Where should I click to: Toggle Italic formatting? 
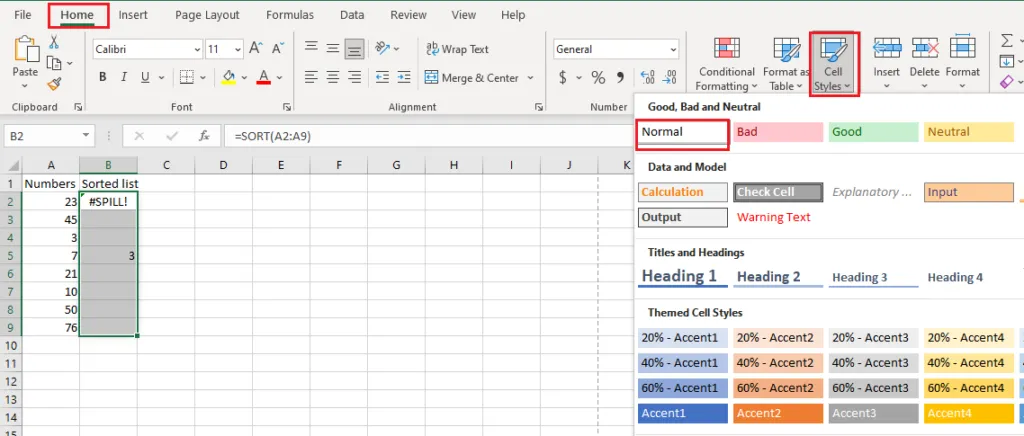click(123, 77)
